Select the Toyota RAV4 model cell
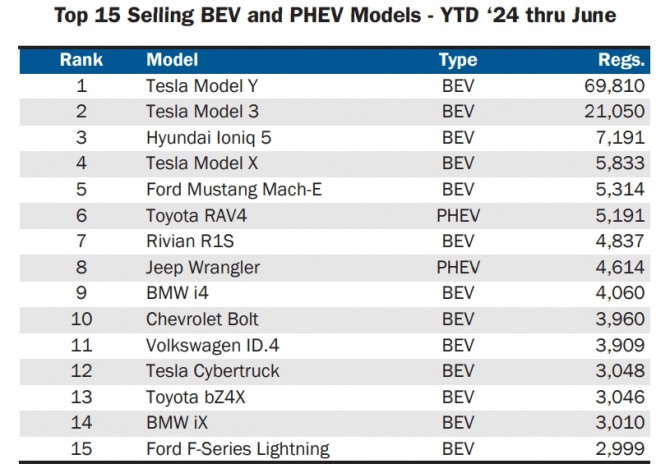Screen dimensions: 670x473 coord(190,215)
